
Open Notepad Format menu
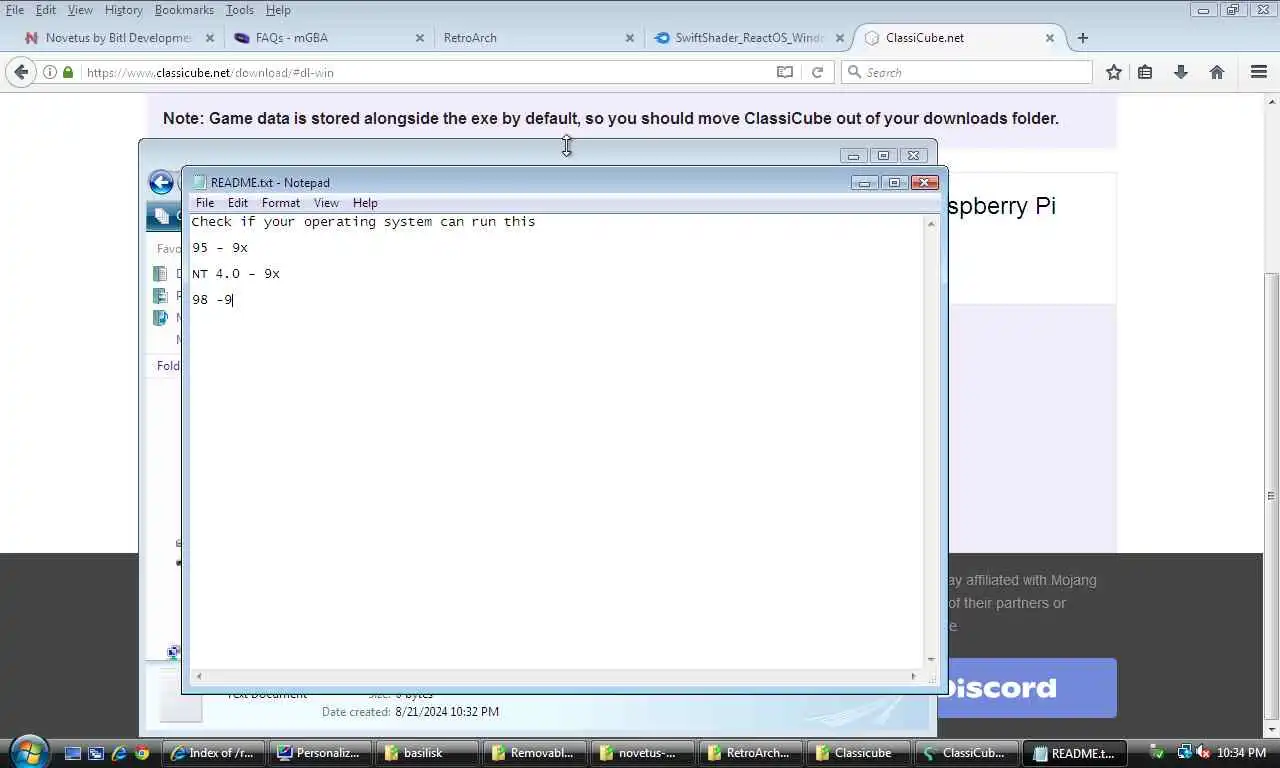click(281, 202)
